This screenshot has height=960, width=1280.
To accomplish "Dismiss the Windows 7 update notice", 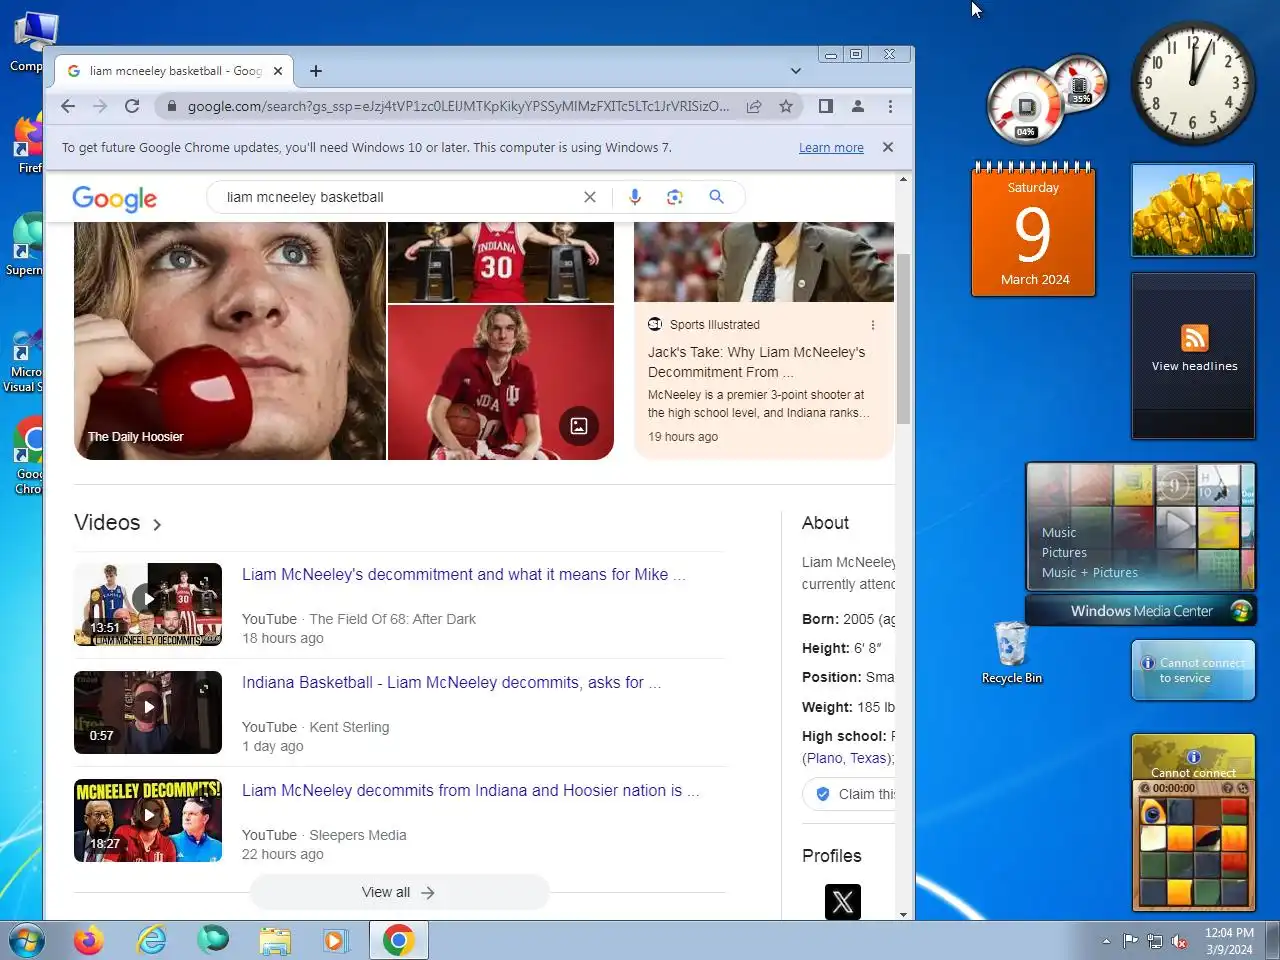I will tap(888, 147).
